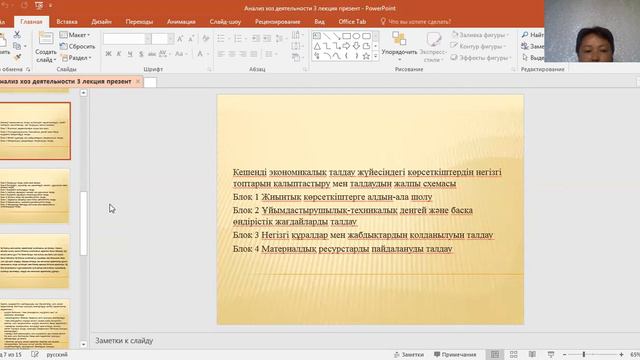Click the font color A button
The height and width of the screenshot is (360, 640).
[200, 54]
